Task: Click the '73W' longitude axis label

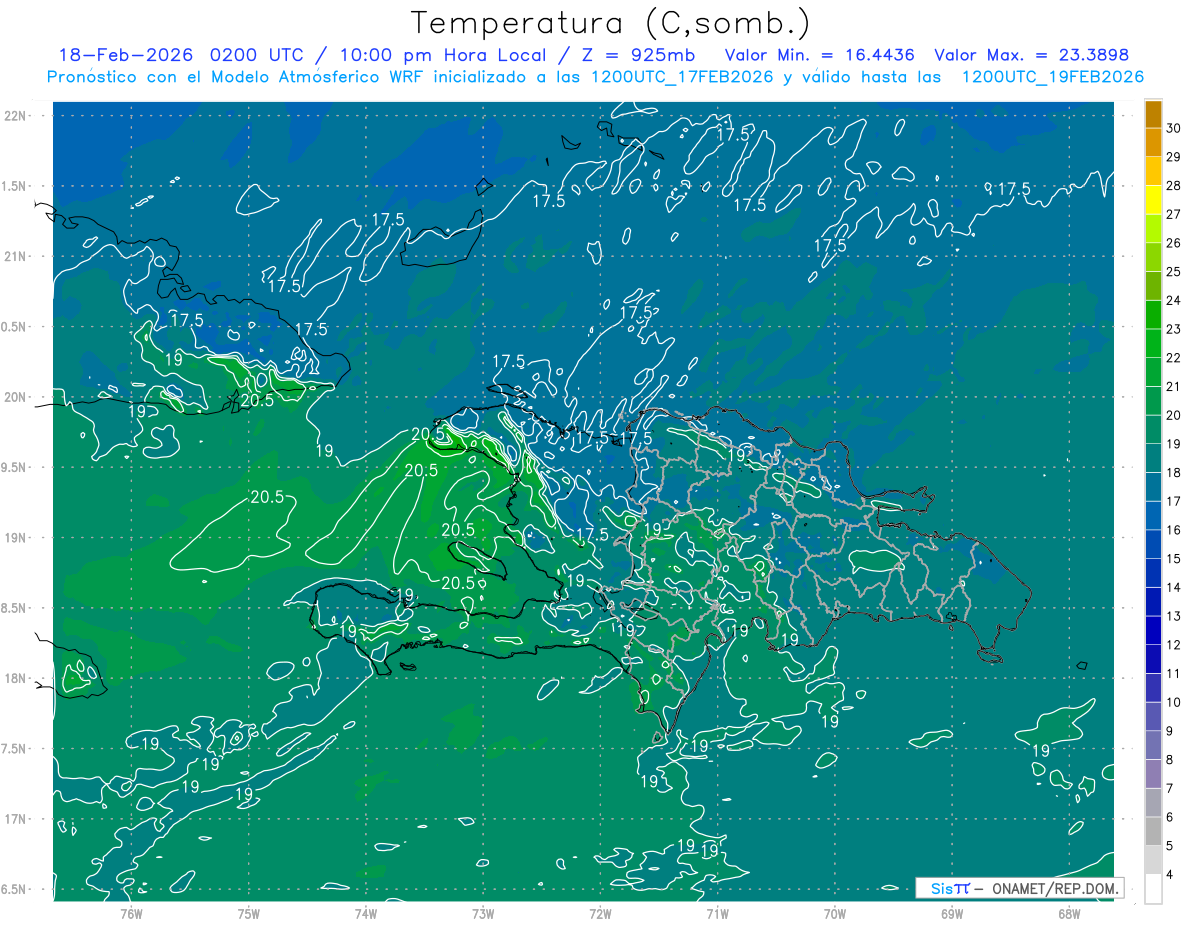Action: click(483, 914)
